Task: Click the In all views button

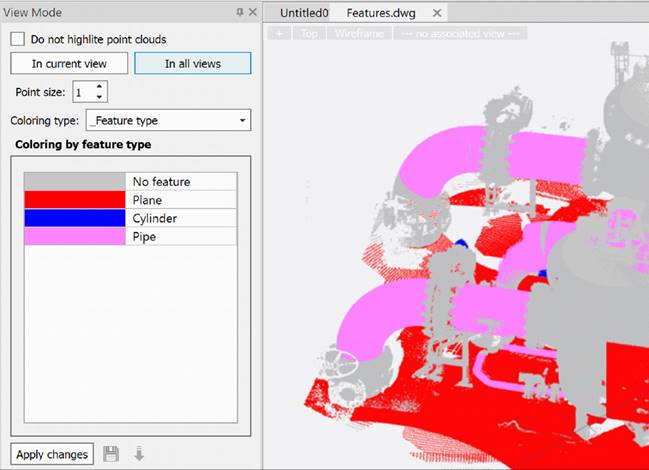Action: point(192,63)
